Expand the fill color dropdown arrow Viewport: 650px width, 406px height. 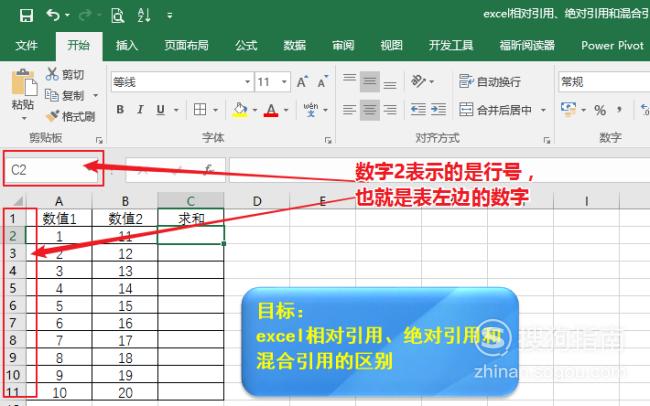[255, 110]
